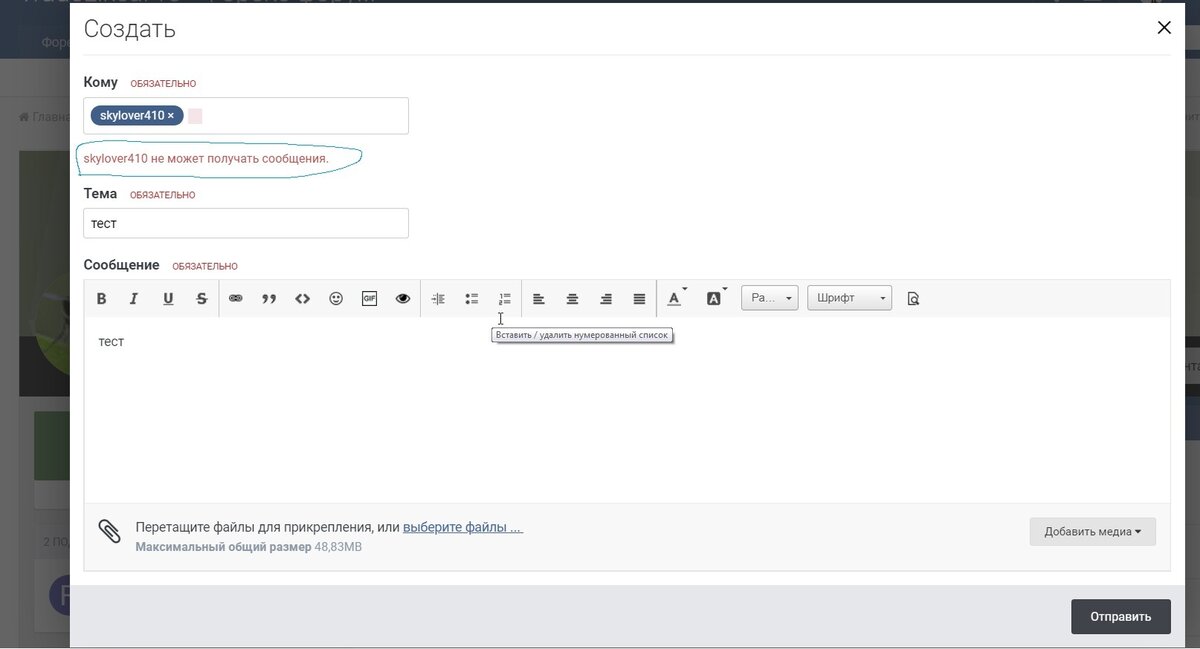1200x649 pixels.
Task: Click the indent icon in toolbar
Action: 438,298
